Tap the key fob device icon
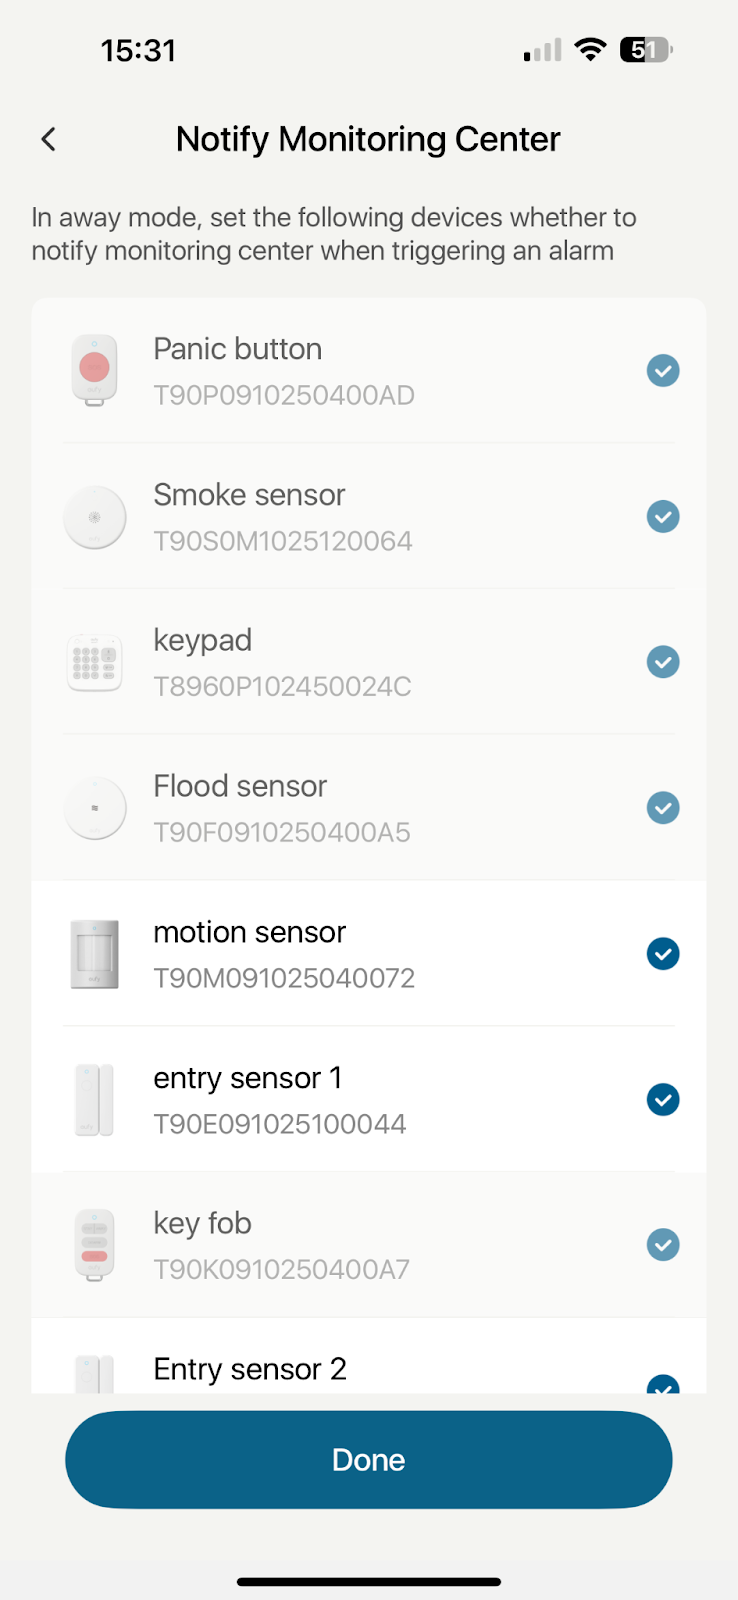 [94, 1245]
